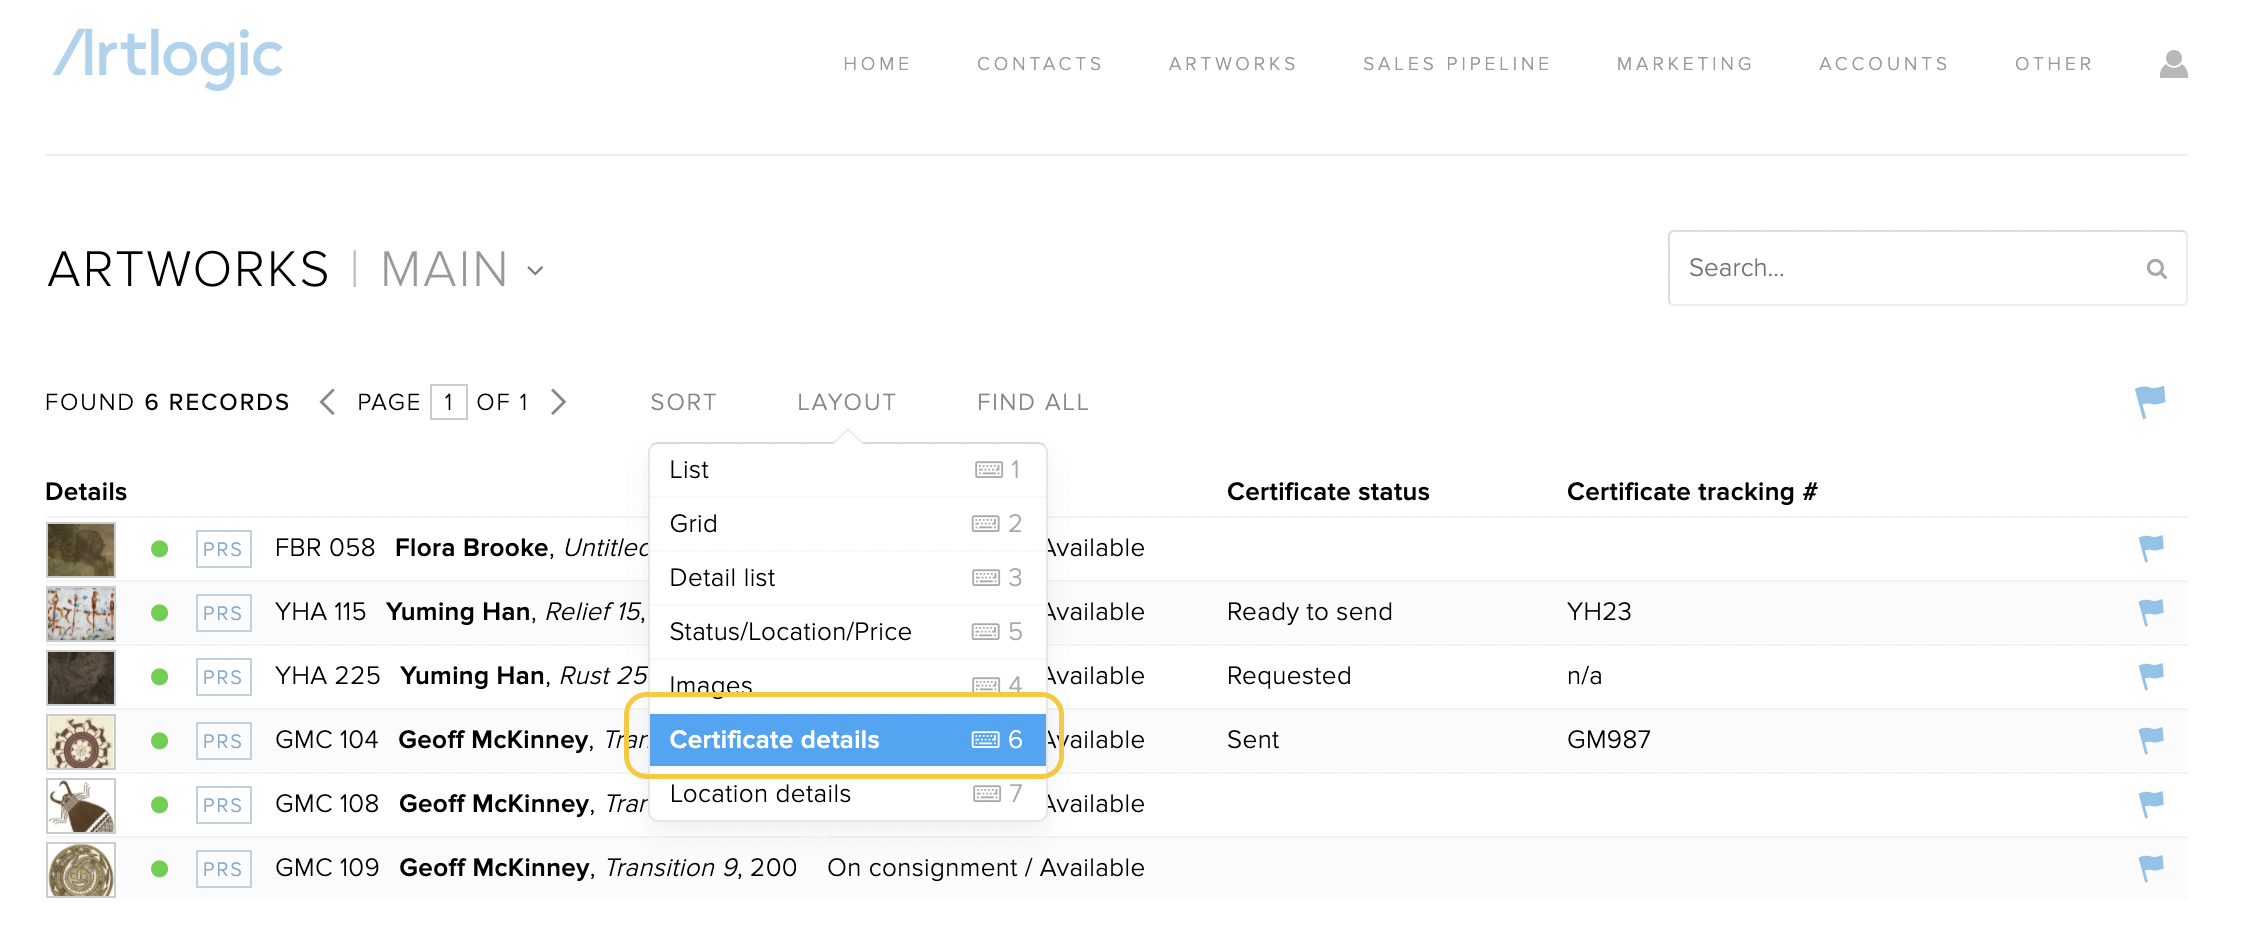The image size is (2264, 942).
Task: Open GMC 104 artwork thumbnail
Action: point(81,741)
